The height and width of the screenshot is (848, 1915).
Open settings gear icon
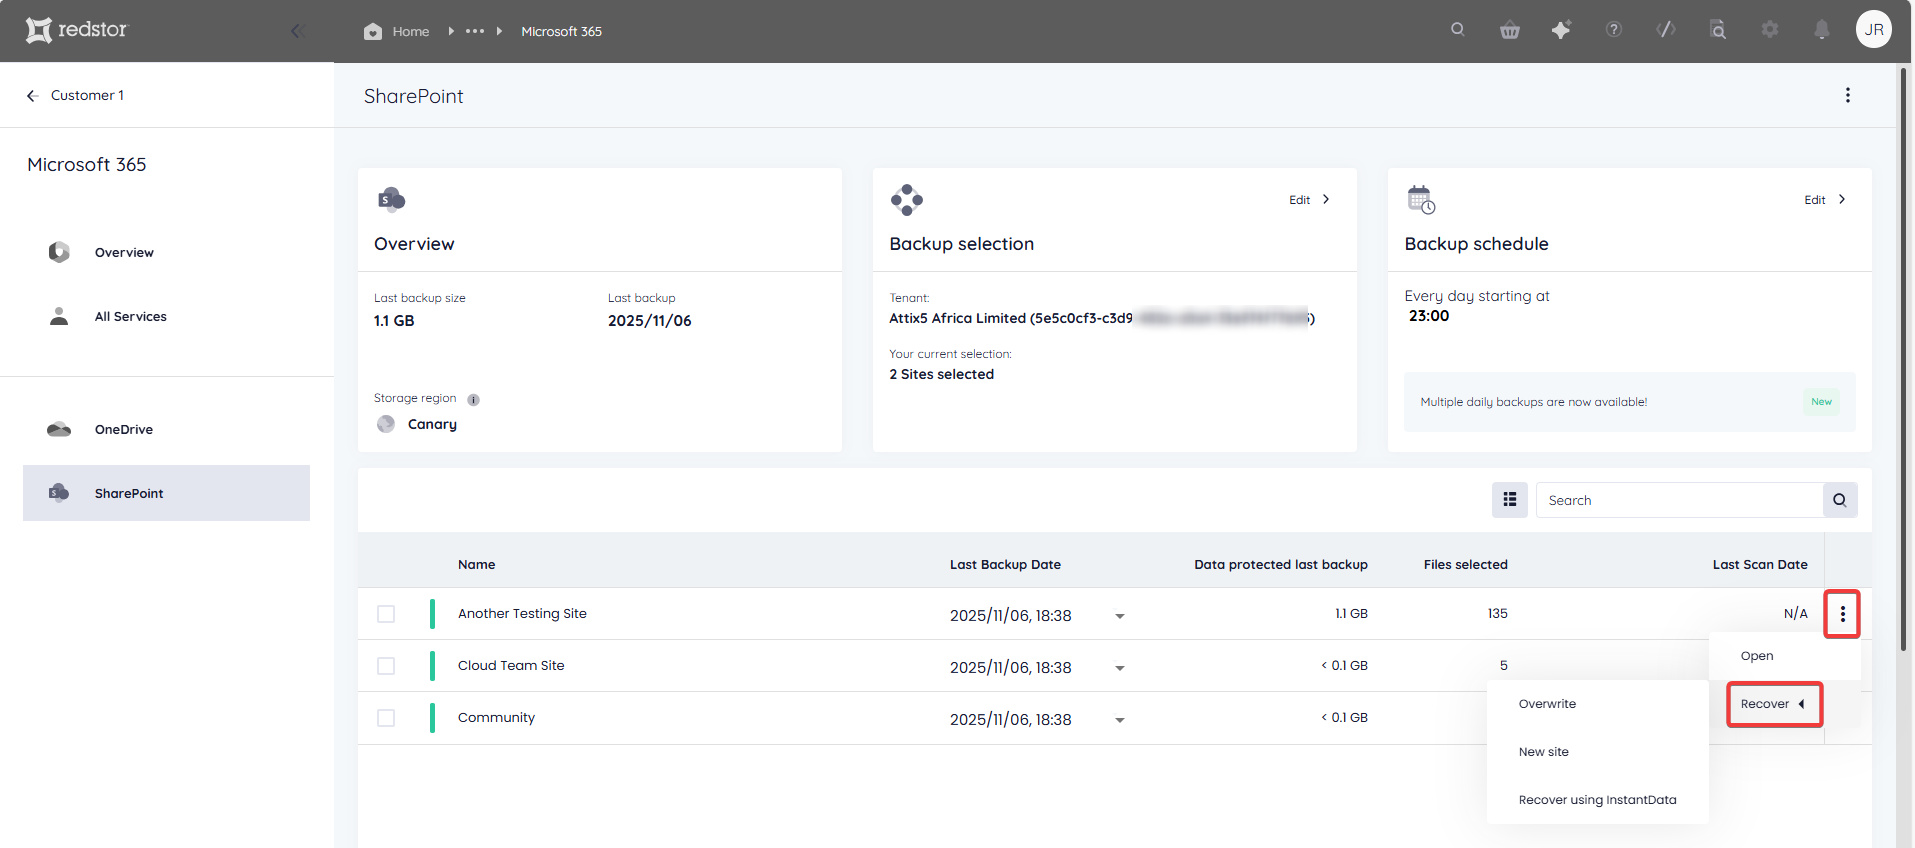[x=1770, y=30]
